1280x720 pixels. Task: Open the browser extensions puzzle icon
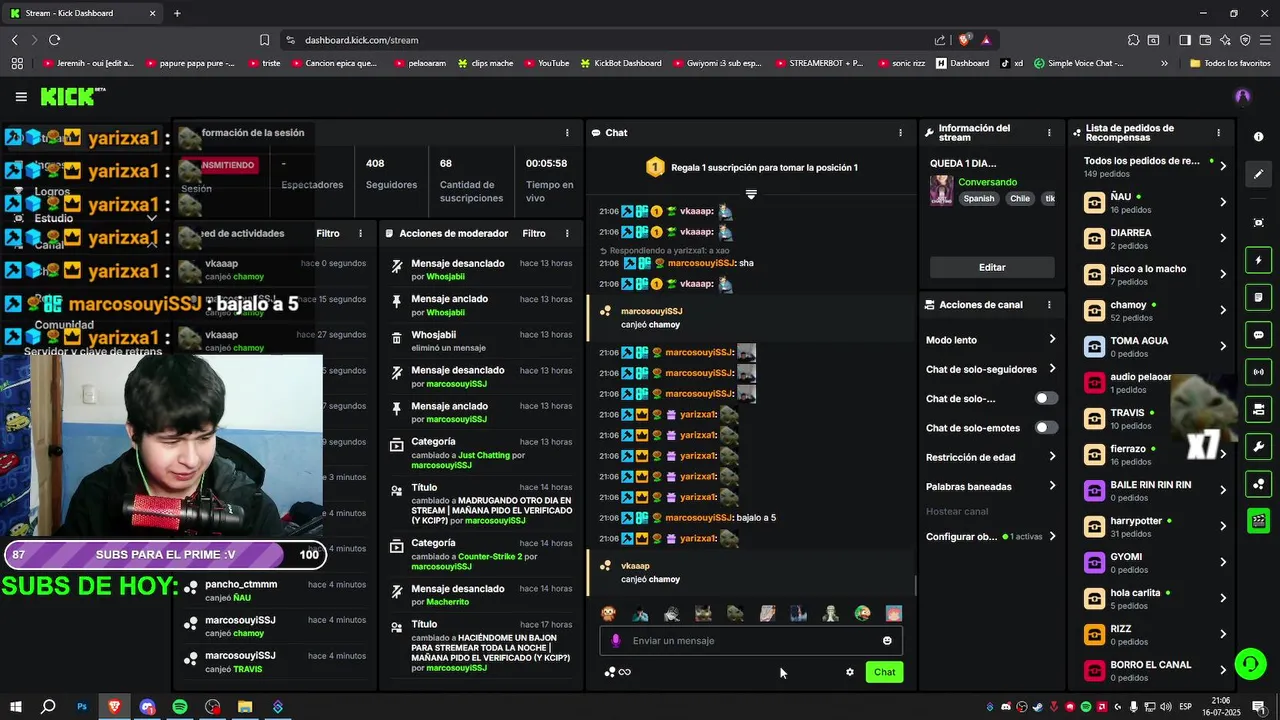[1133, 40]
